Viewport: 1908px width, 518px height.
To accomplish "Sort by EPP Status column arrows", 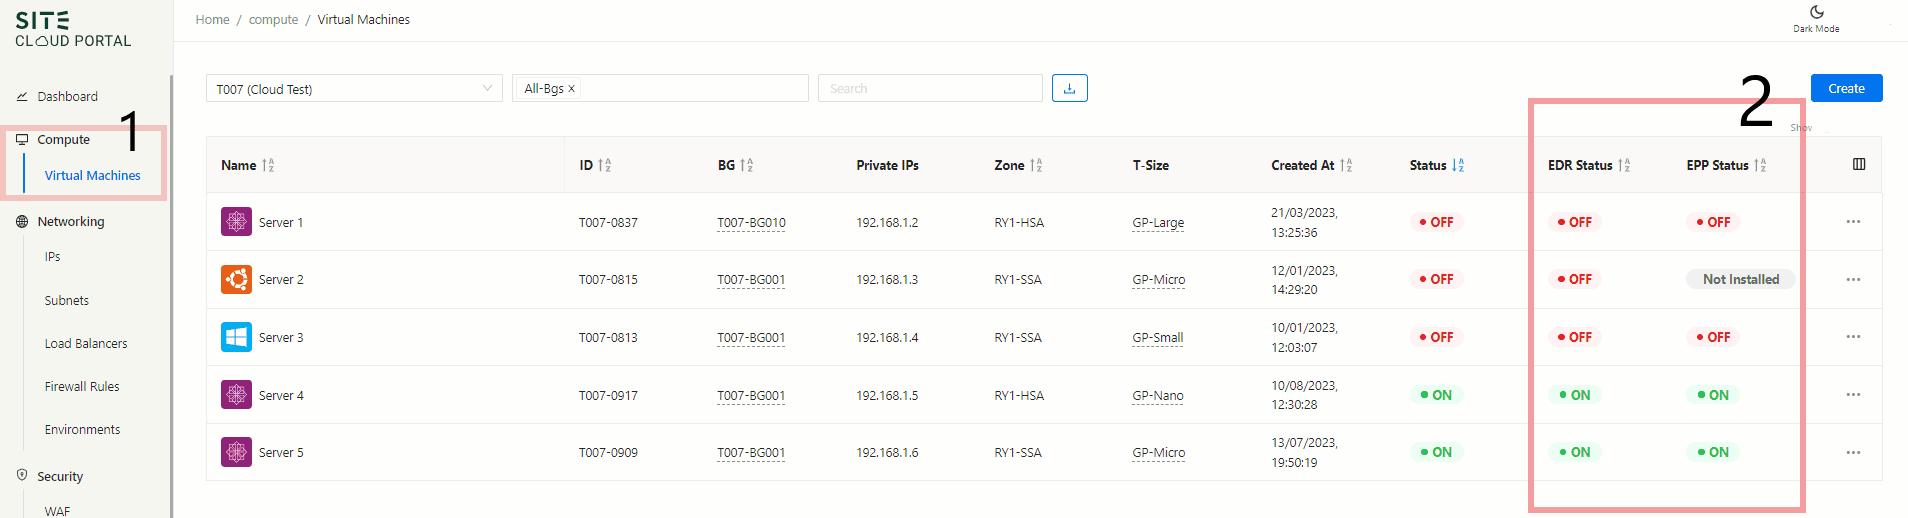I will coord(1760,165).
